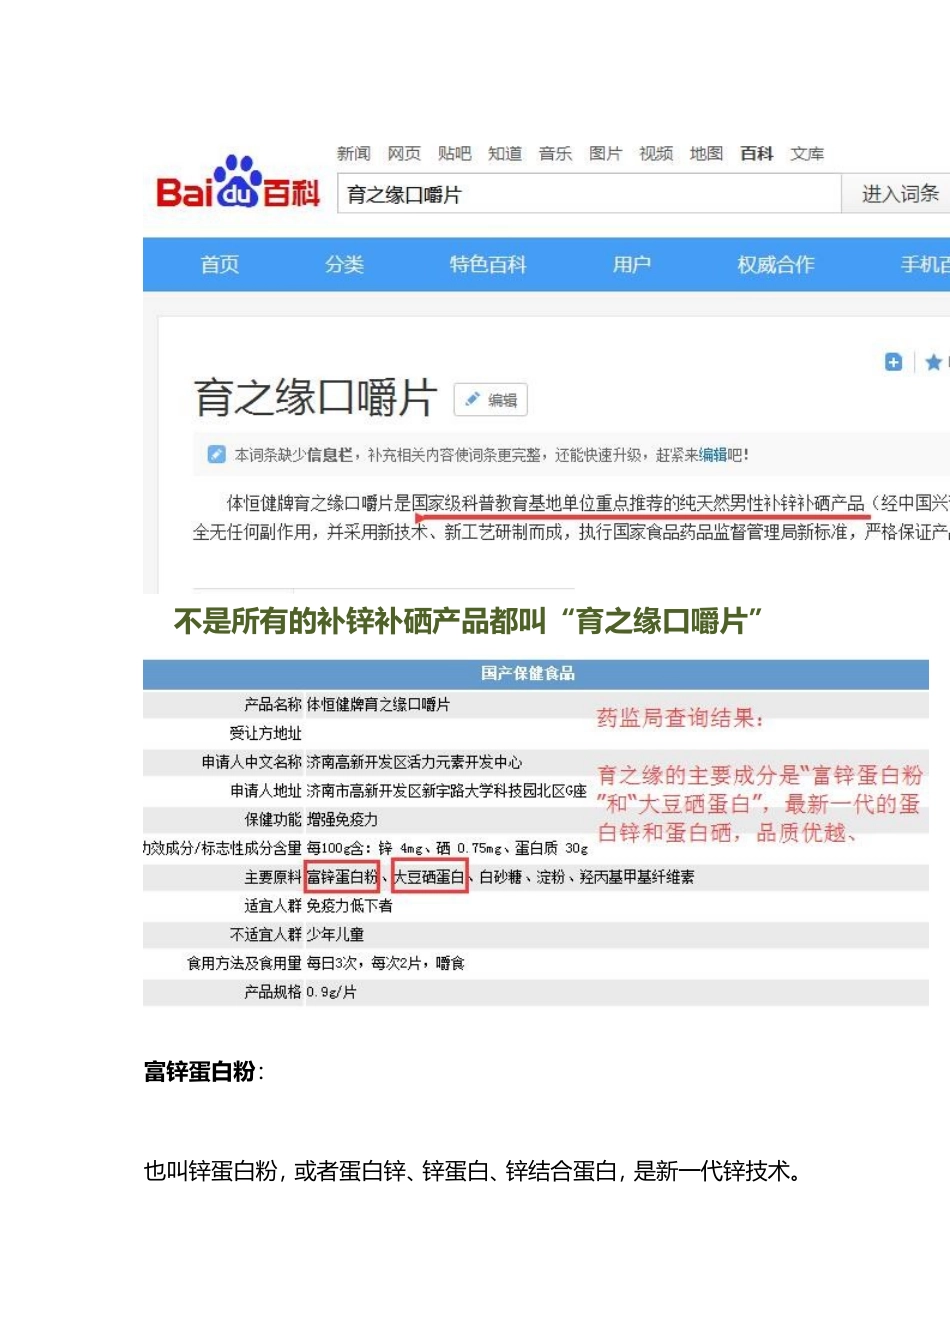Click the pencil edit icon beside title
Screen dimensions: 950x1344
[472, 400]
